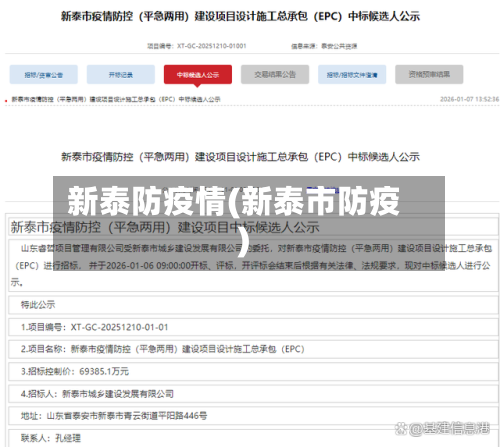Viewport: 500px width, 447px height.
Task: Click the page title heading at top
Action: 240,16
